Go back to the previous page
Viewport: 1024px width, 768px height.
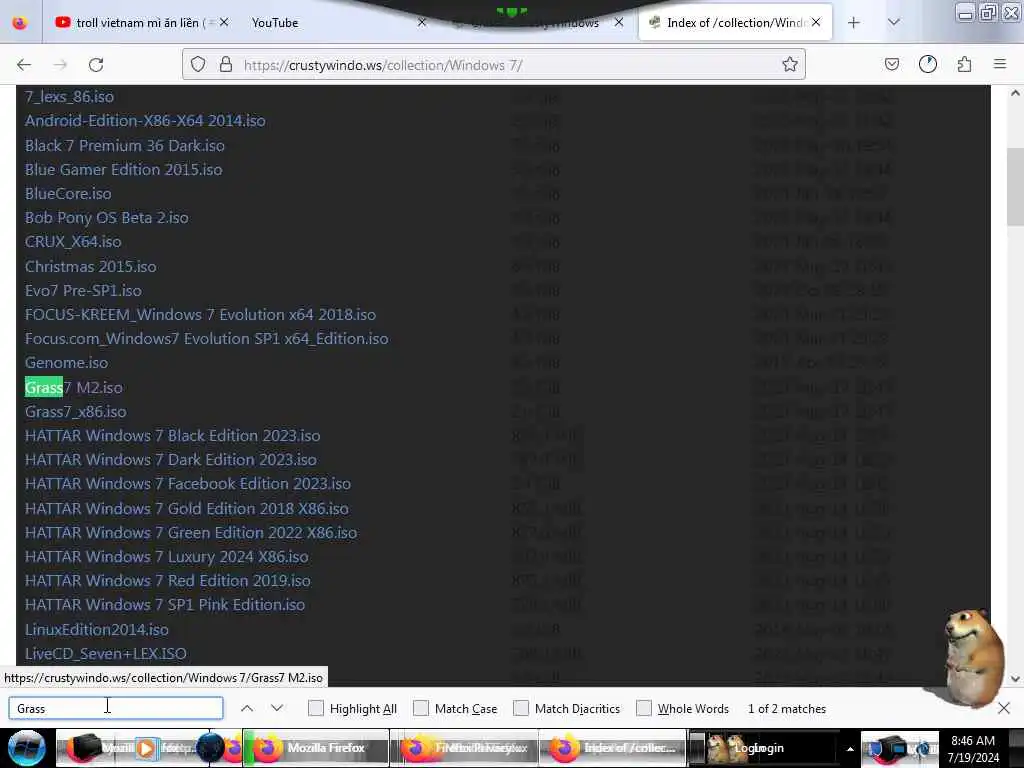click(x=24, y=65)
